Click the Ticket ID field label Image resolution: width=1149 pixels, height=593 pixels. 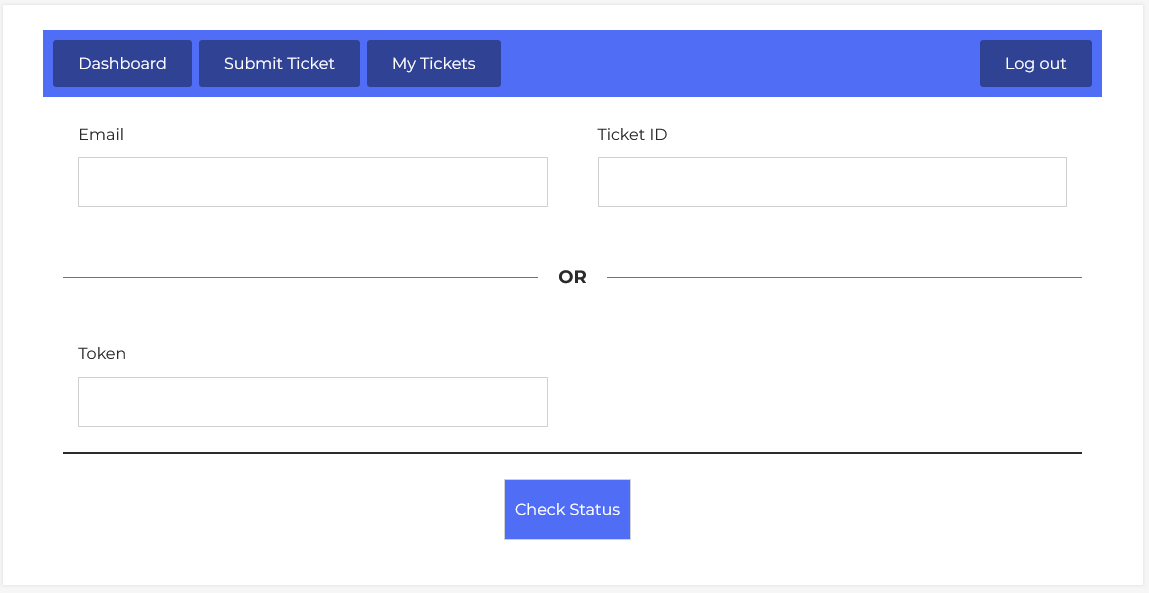(x=632, y=135)
